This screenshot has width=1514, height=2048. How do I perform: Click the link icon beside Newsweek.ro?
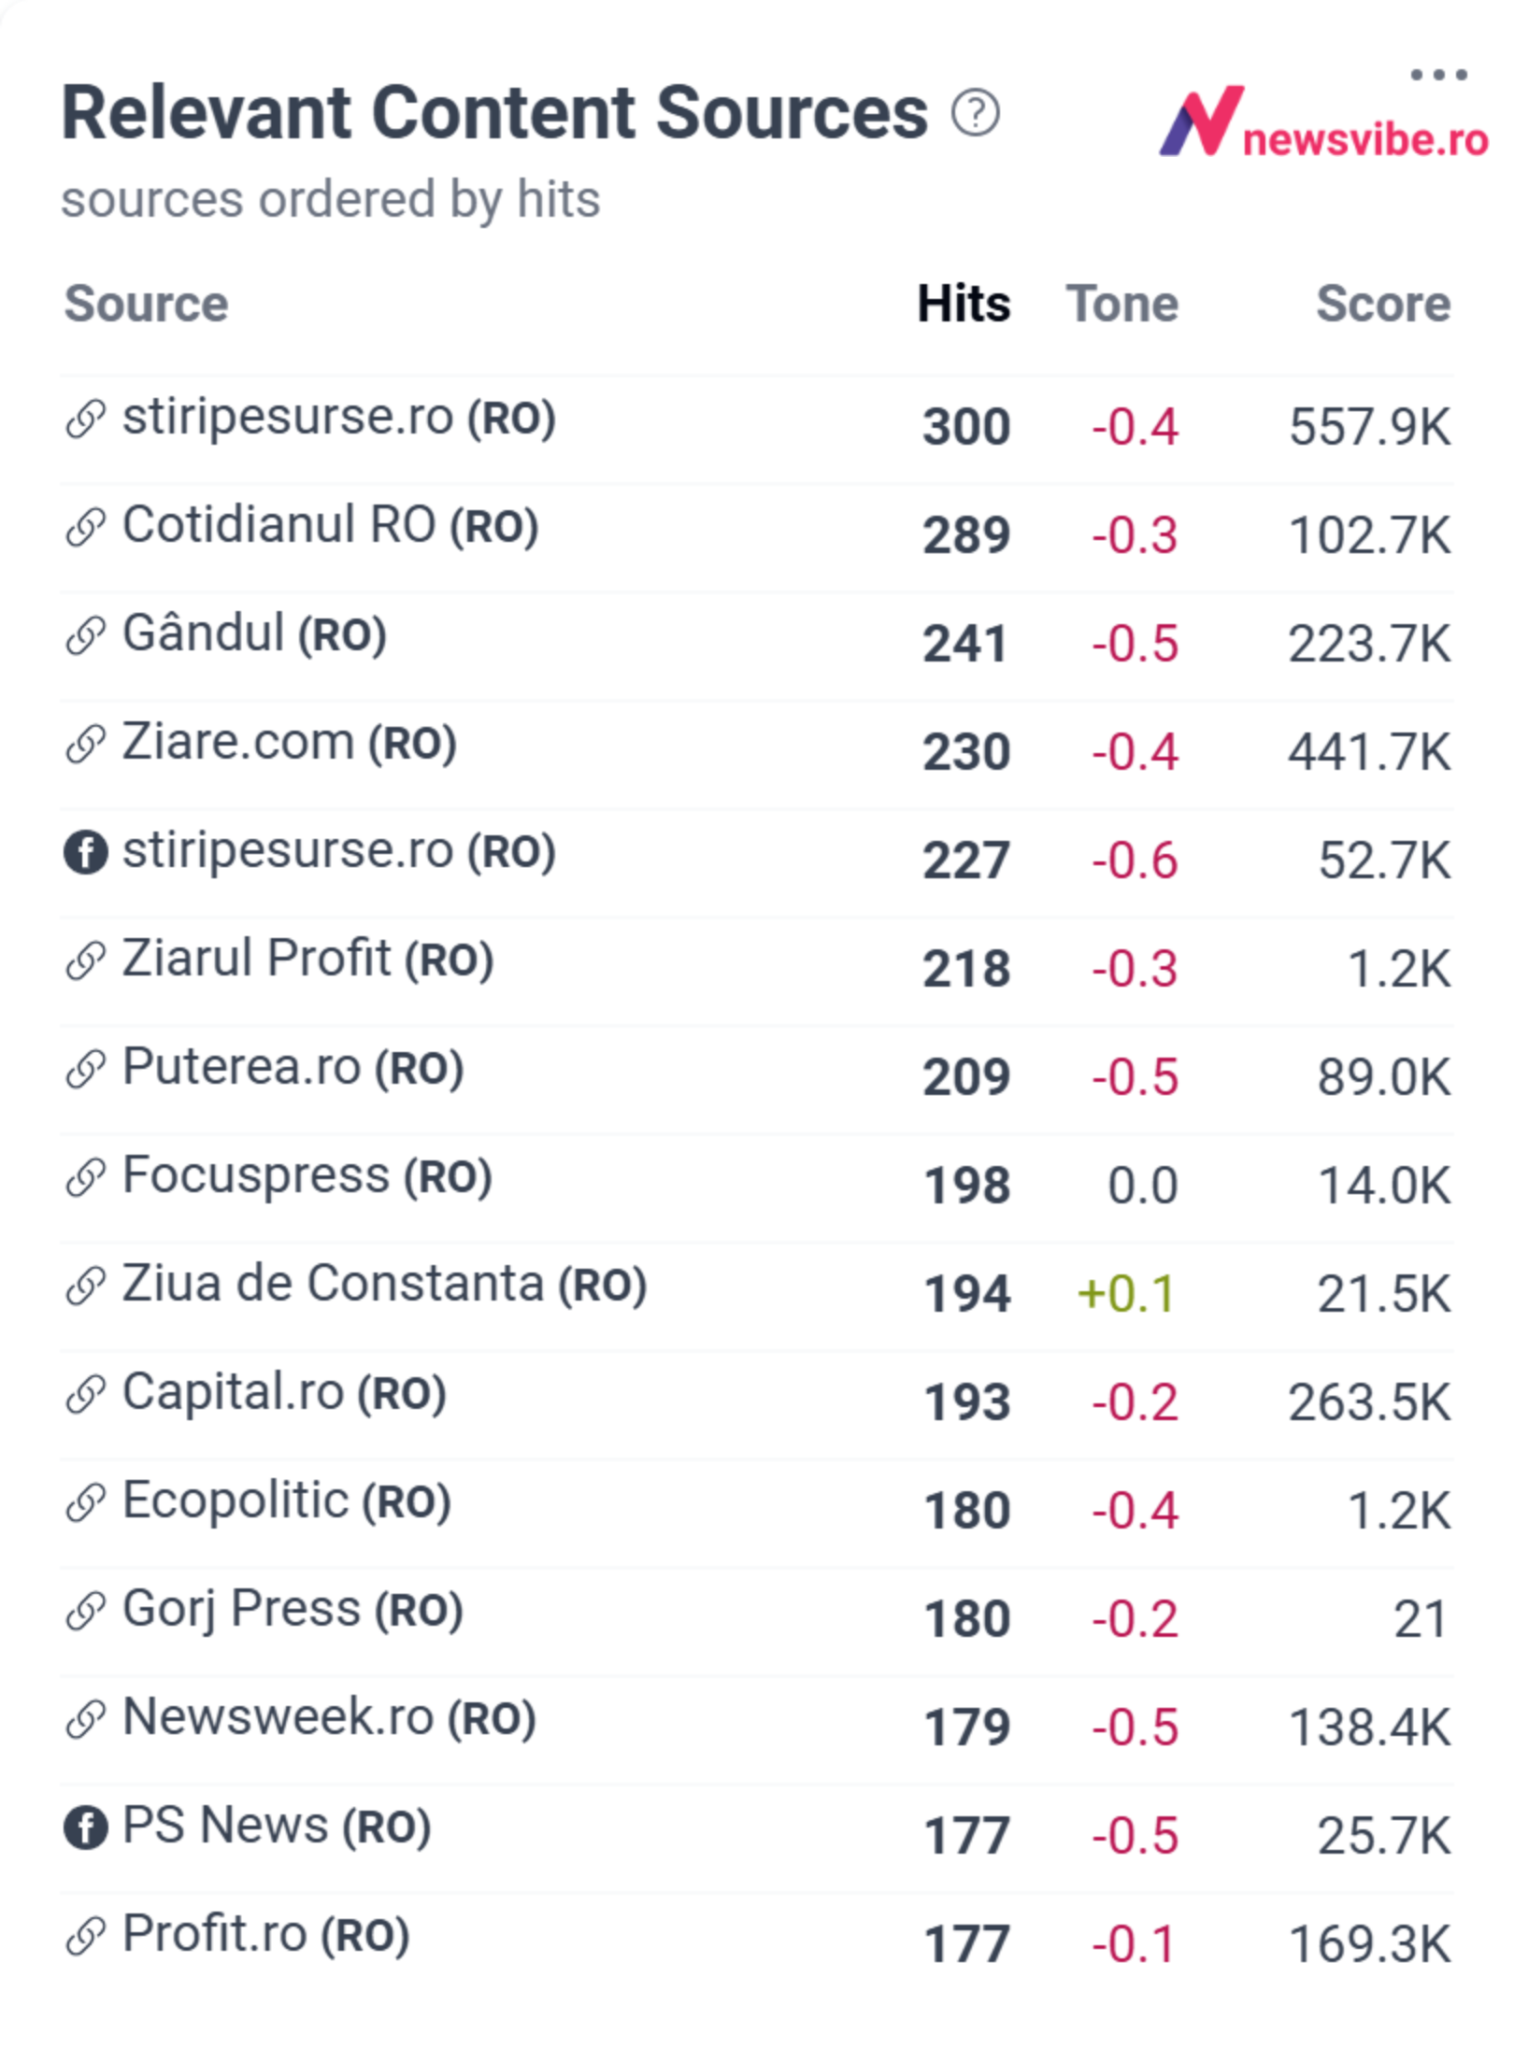(x=86, y=1719)
